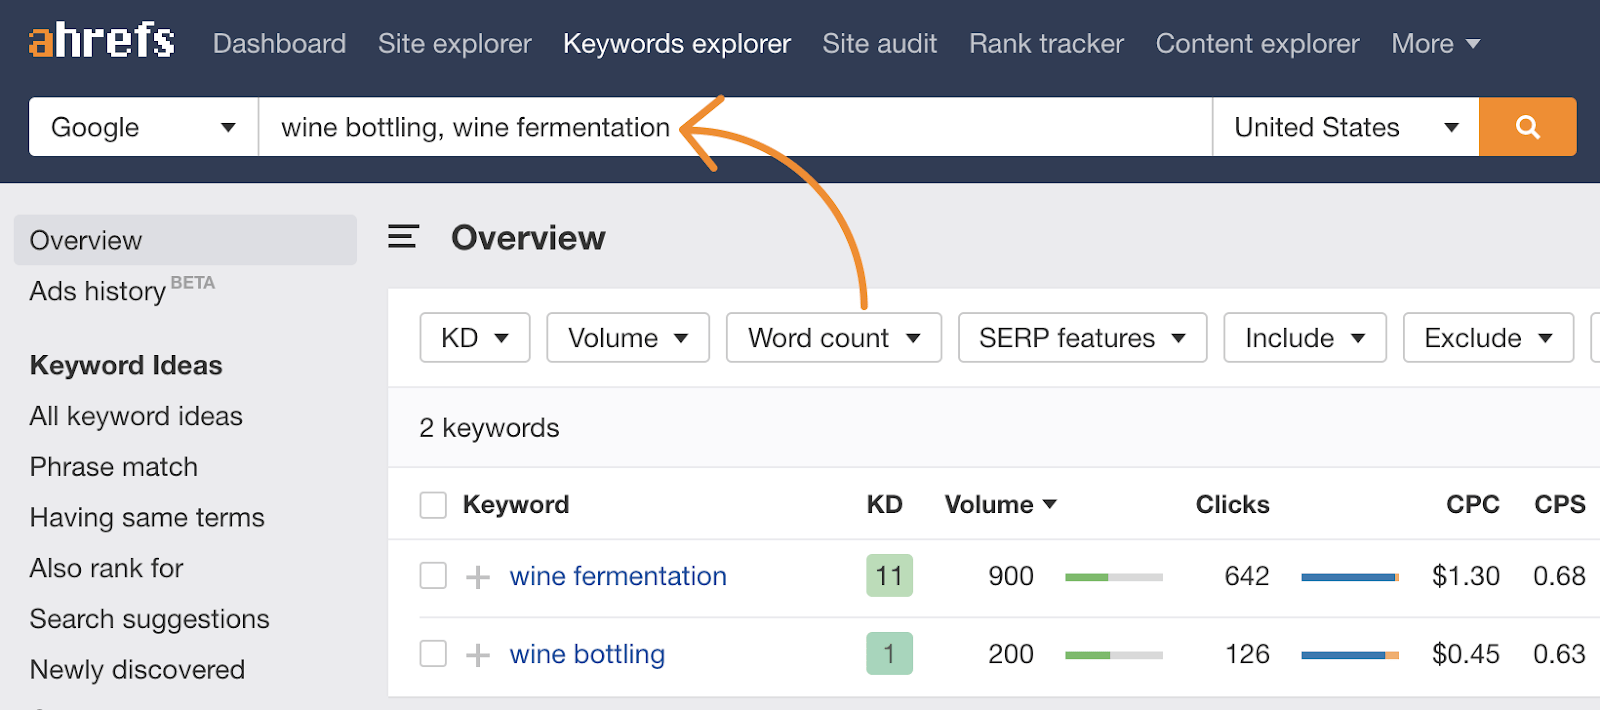Sort by the Volume column header

pyautogui.click(x=1000, y=505)
